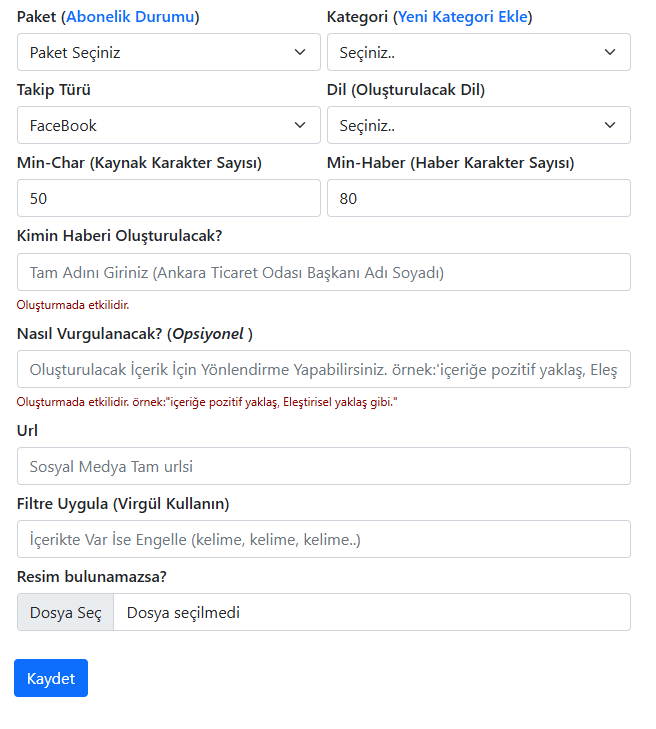Focus the İçerikte Var İse Engelle field

tap(324, 539)
